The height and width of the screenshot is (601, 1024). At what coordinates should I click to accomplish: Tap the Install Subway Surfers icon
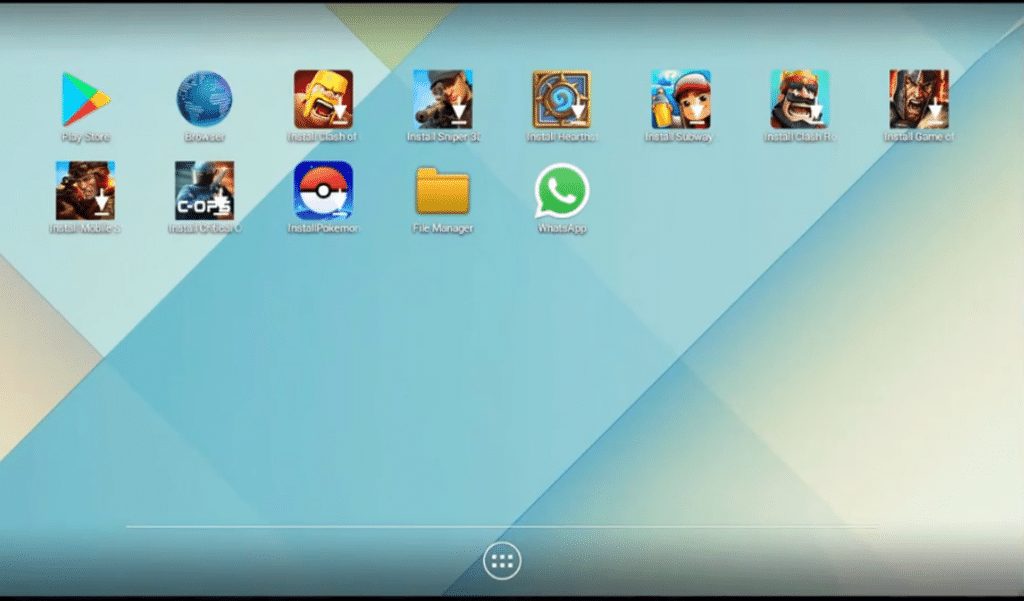point(680,99)
